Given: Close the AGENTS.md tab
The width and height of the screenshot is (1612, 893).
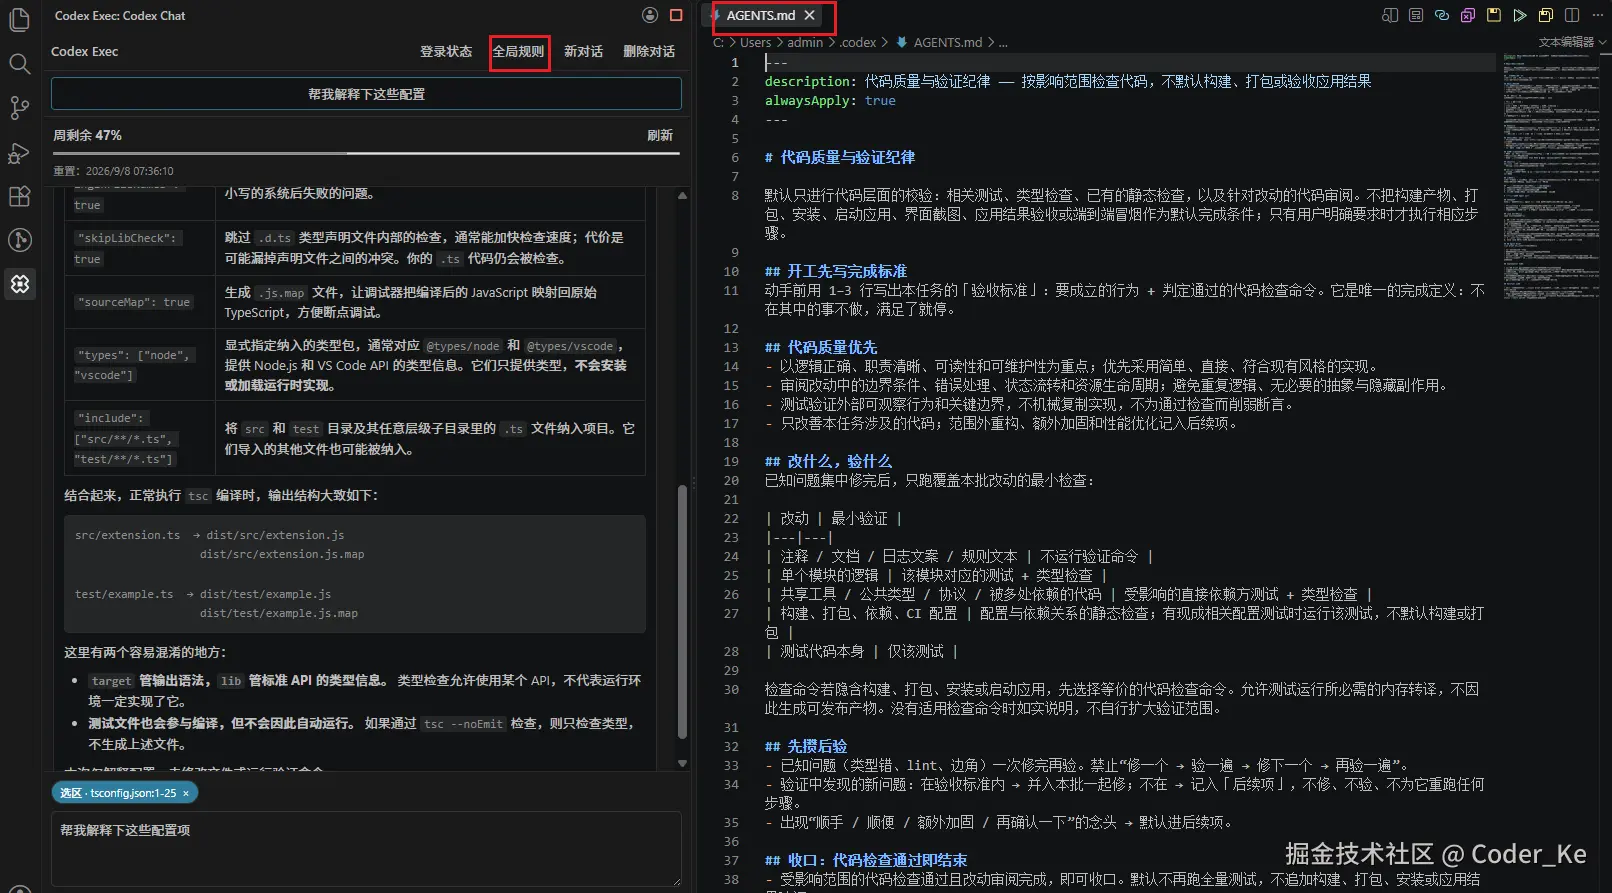Looking at the screenshot, I should click(x=810, y=15).
